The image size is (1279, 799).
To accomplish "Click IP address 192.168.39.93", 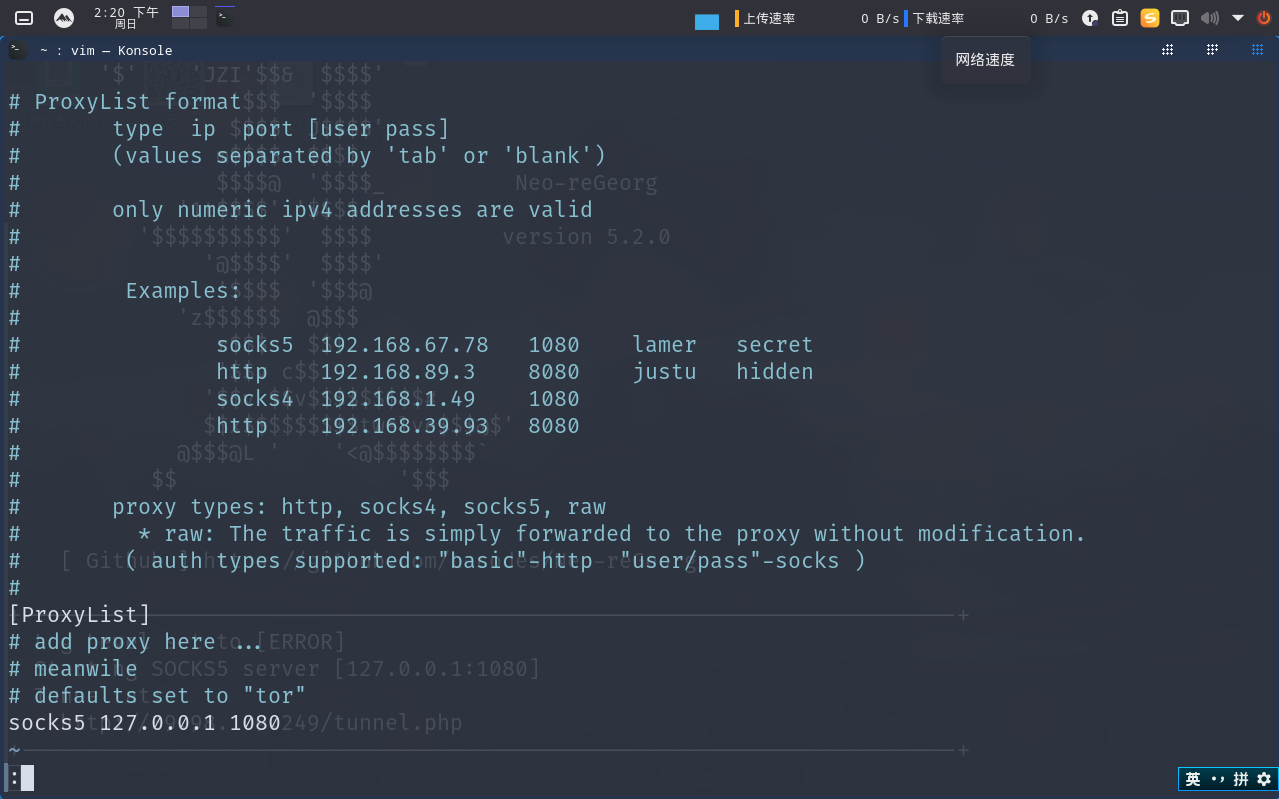I will point(405,426).
